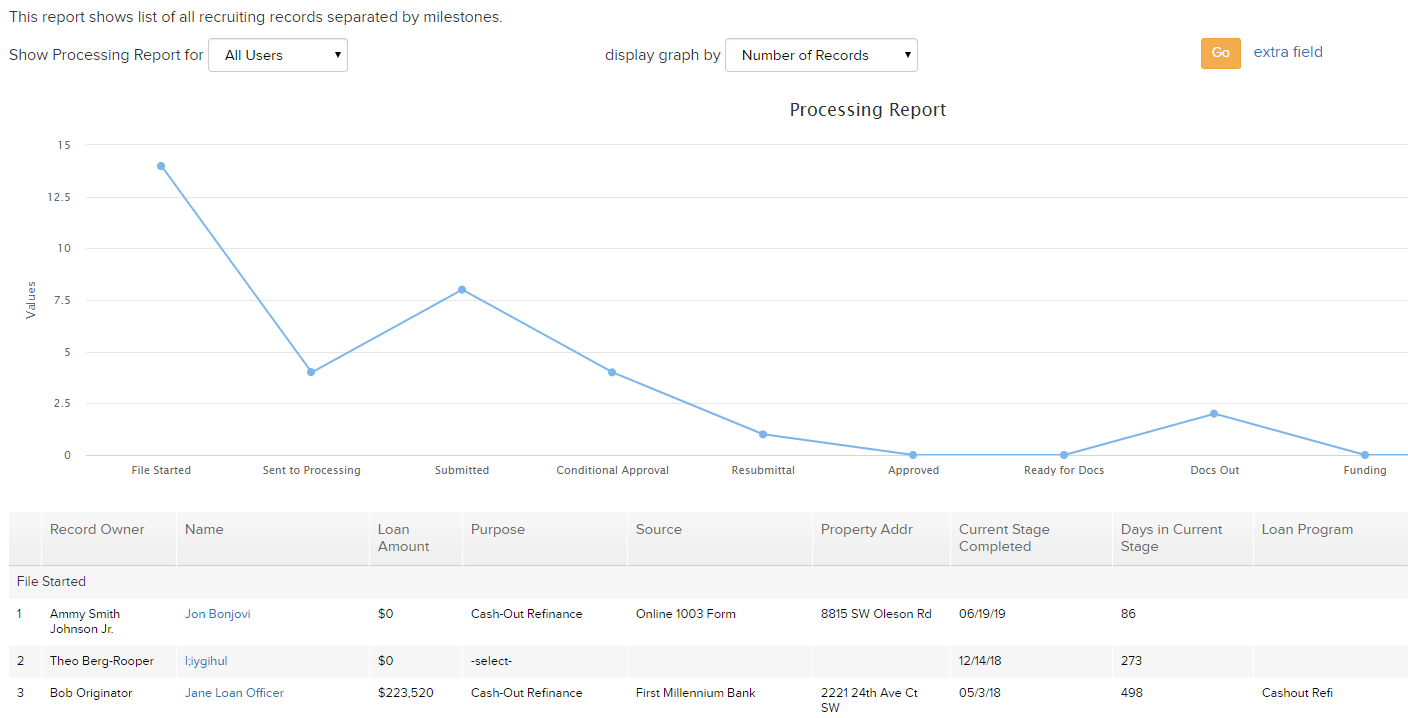Click the Conditional Approval data point
This screenshot has height=718, width=1408.
(612, 372)
